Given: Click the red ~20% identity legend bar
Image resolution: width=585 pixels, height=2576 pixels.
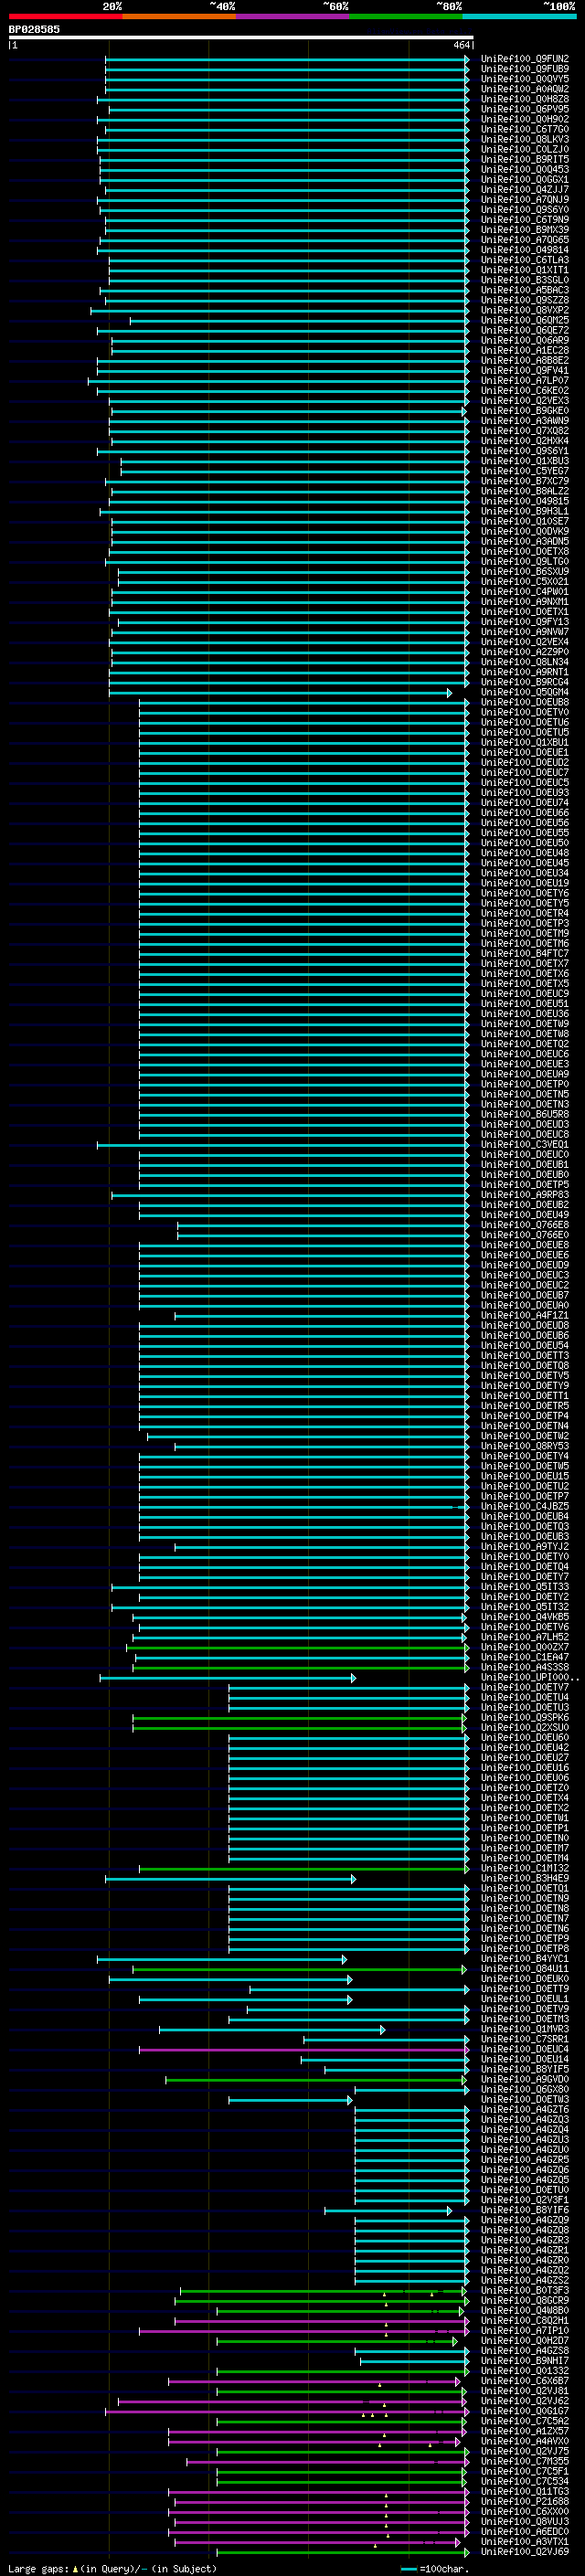Looking at the screenshot, I should click(65, 17).
